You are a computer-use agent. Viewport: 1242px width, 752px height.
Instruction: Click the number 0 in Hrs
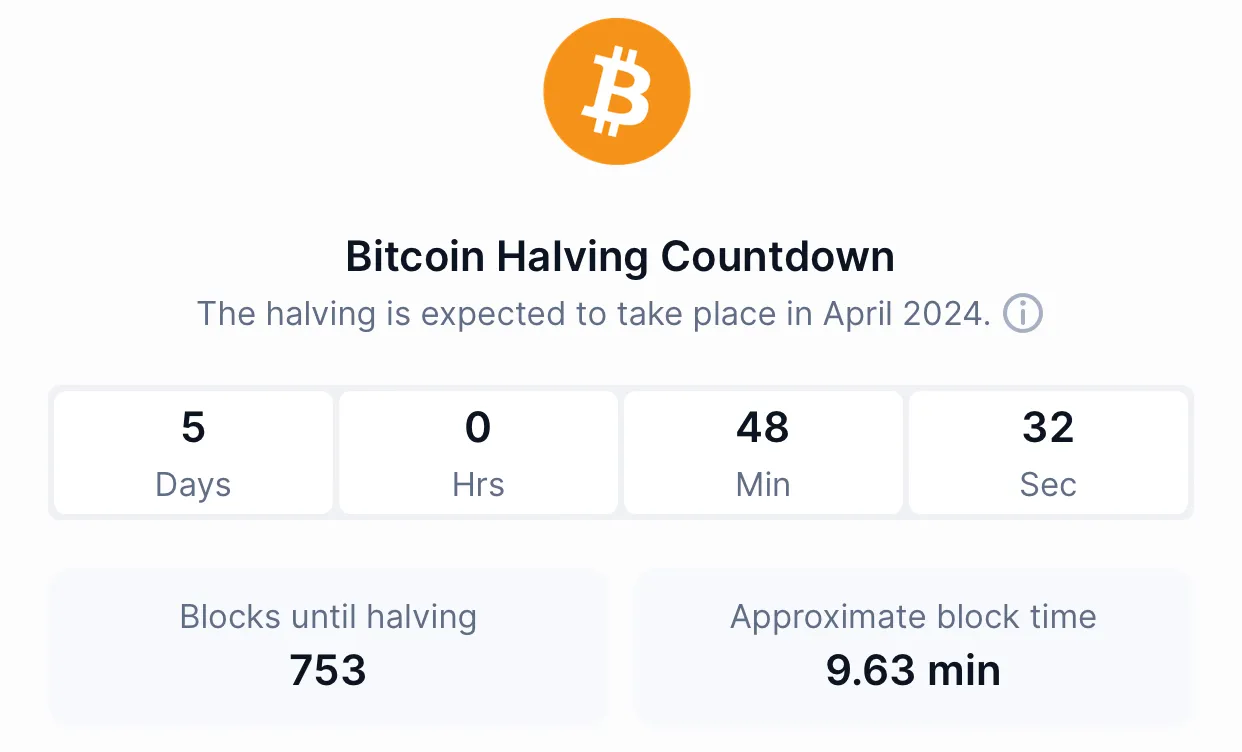tap(478, 428)
